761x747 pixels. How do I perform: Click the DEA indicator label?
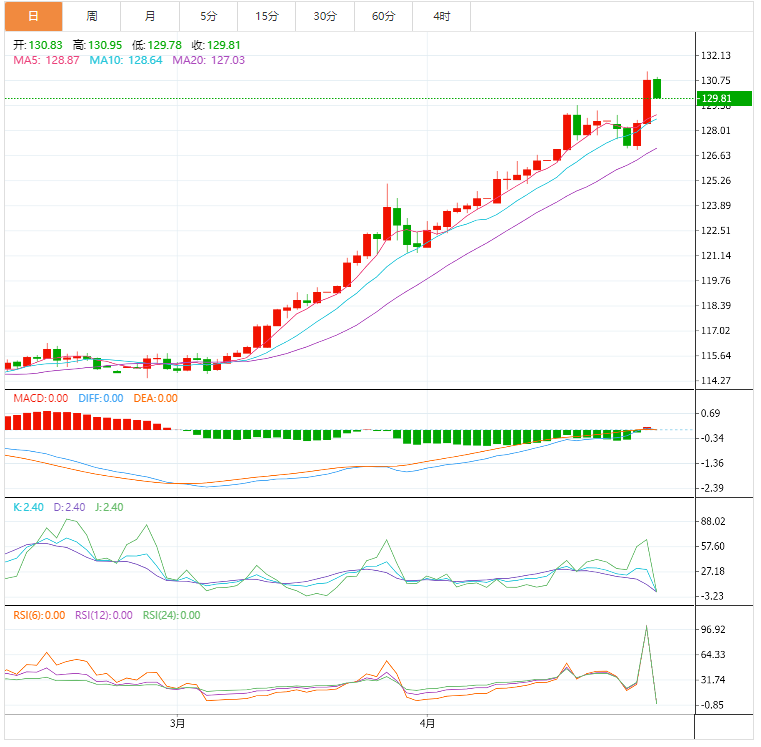[154, 398]
